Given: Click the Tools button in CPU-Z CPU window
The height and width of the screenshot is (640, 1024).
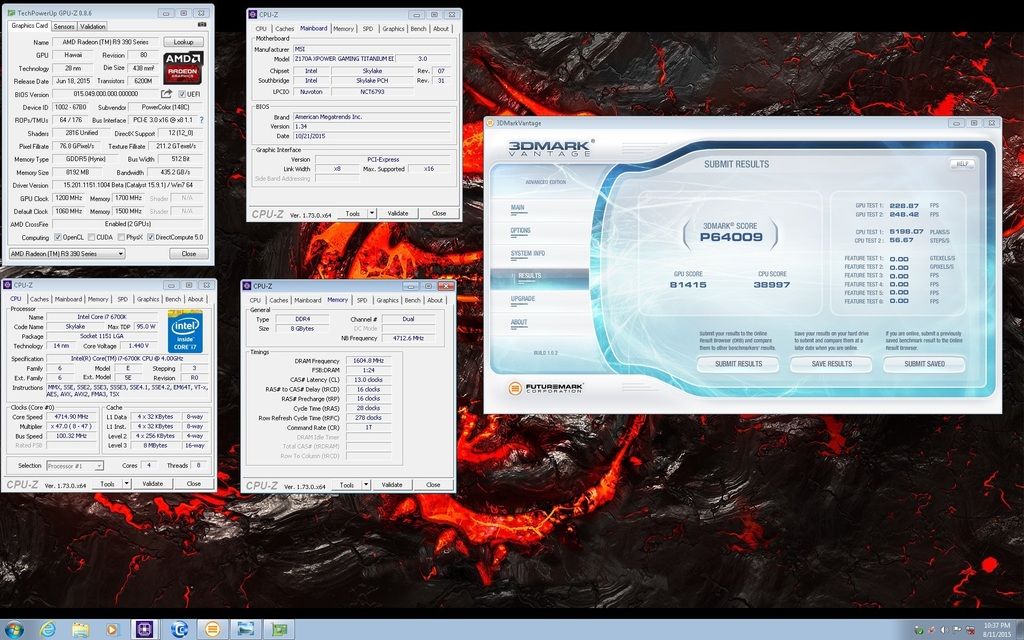Looking at the screenshot, I should pos(107,483).
